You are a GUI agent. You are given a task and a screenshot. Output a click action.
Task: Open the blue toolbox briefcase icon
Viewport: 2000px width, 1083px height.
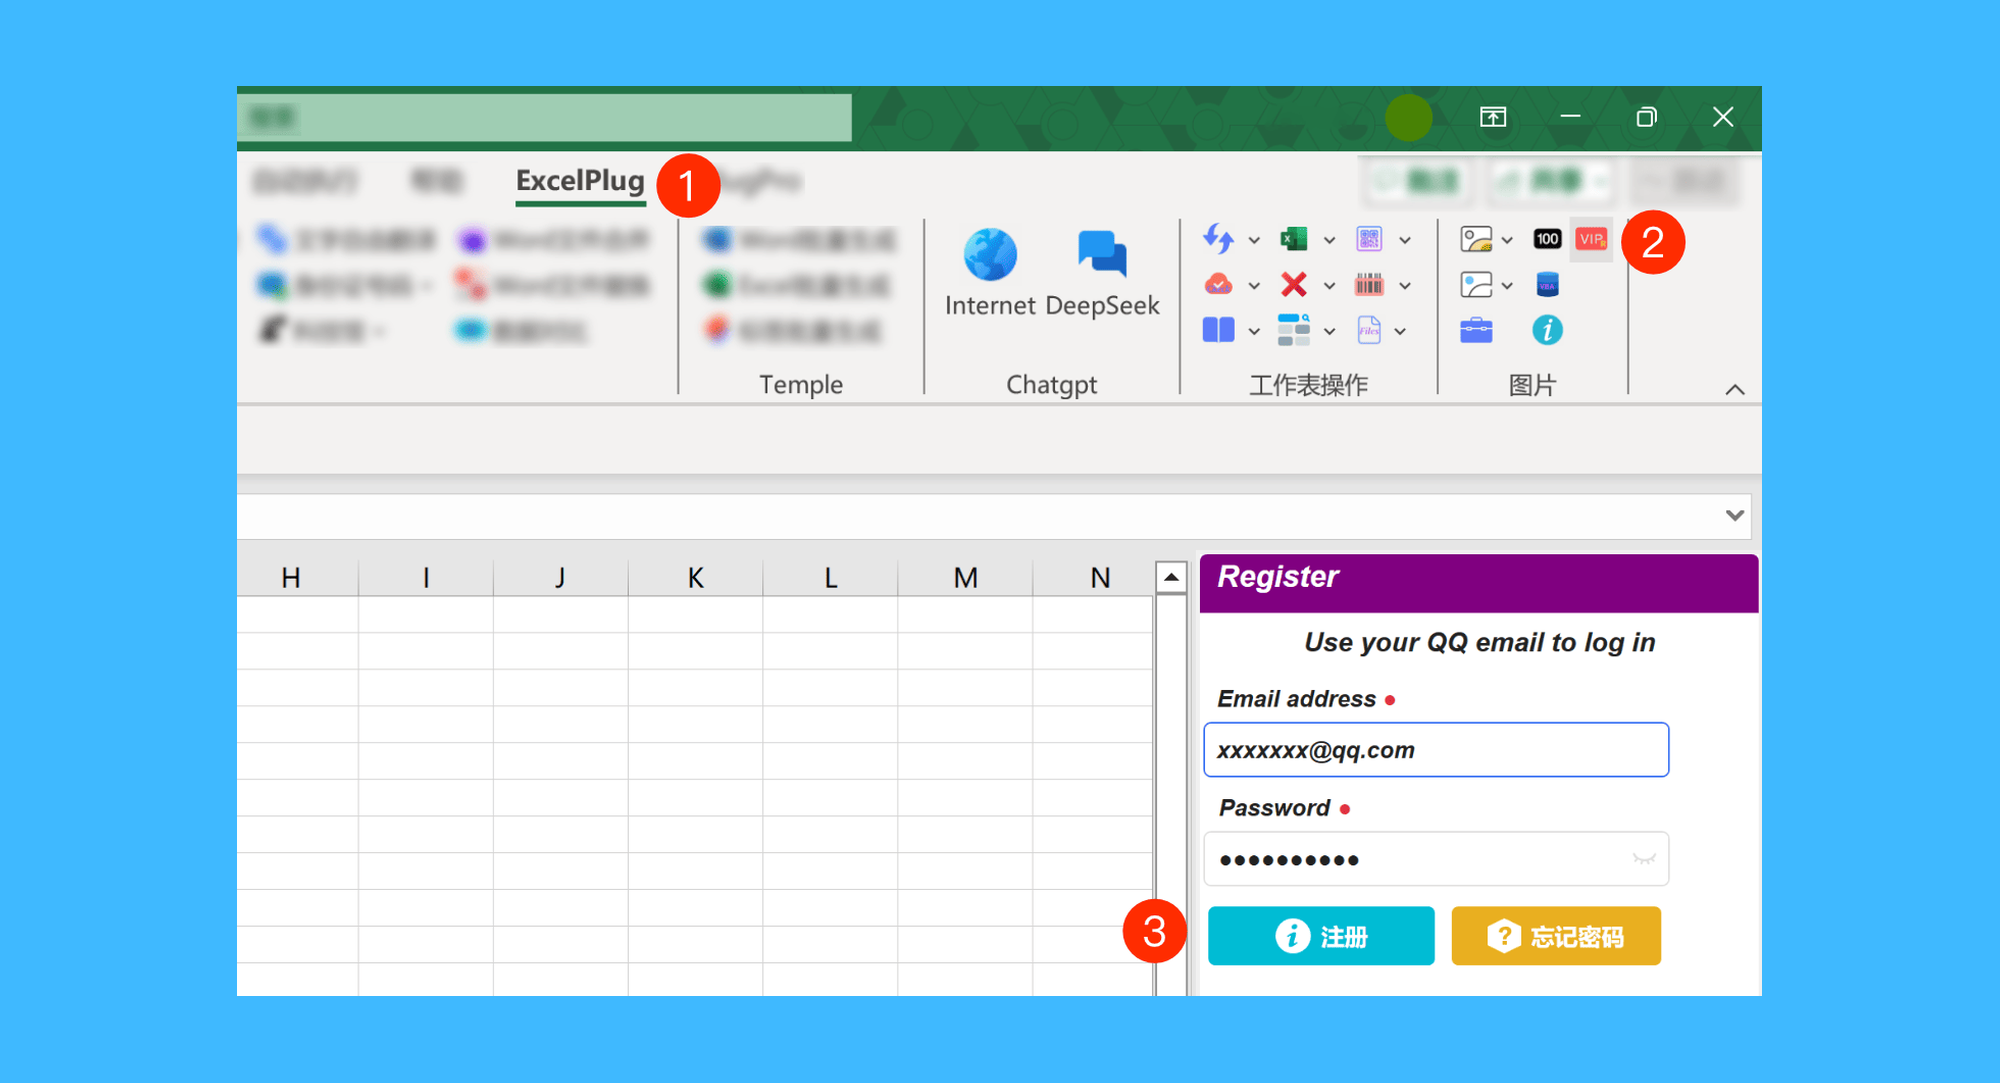coord(1476,330)
